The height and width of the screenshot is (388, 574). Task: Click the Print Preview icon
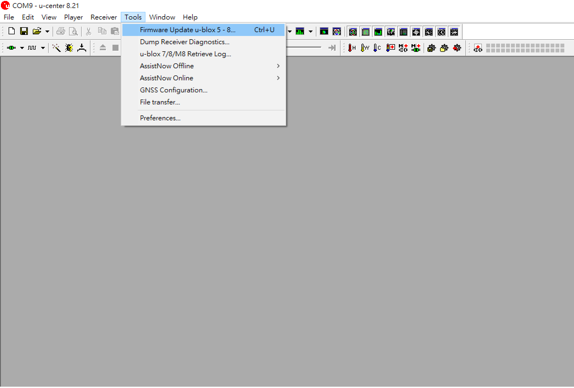[73, 31]
